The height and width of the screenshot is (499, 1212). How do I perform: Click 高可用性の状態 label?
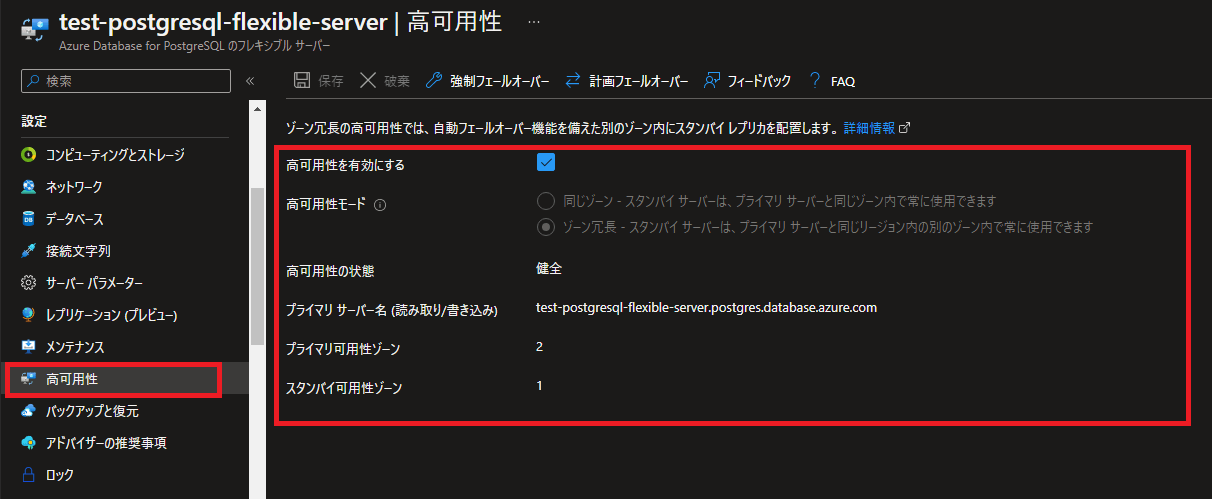coord(331,271)
